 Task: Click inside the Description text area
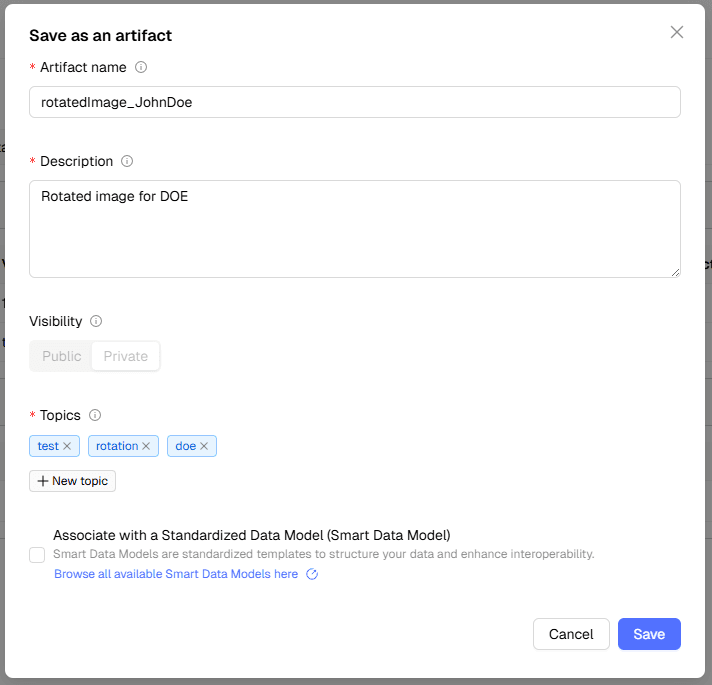[354, 228]
